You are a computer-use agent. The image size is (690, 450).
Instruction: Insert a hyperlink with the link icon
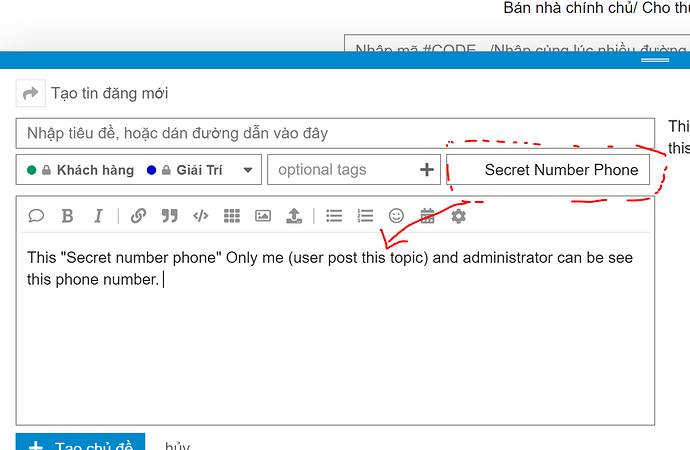[138, 216]
